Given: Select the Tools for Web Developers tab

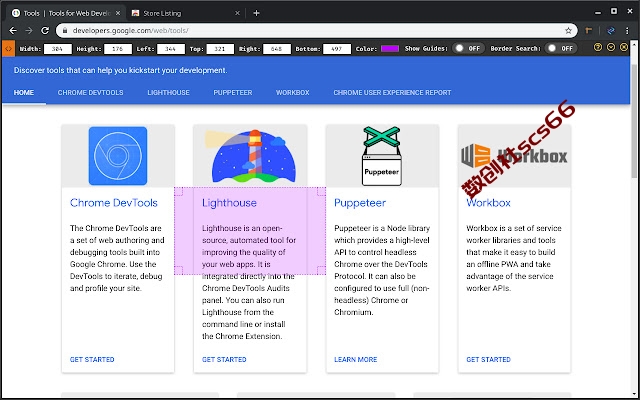Looking at the screenshot, I should point(66,13).
